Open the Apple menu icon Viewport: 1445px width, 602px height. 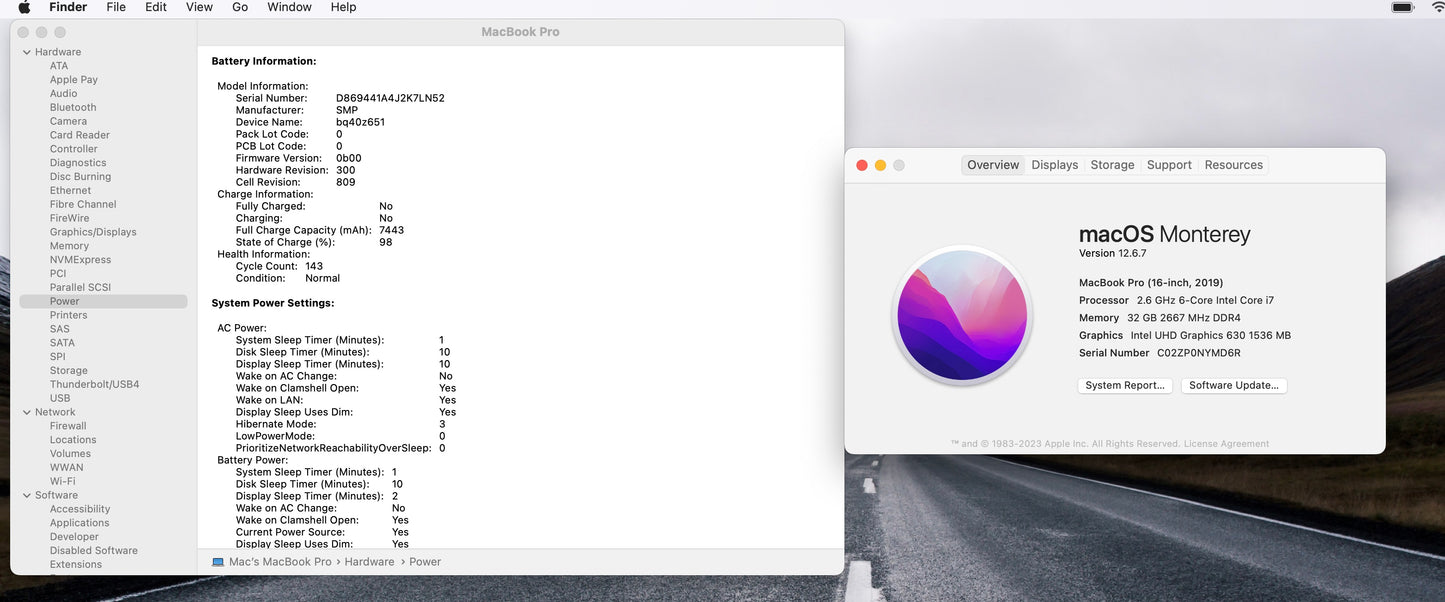[24, 7]
